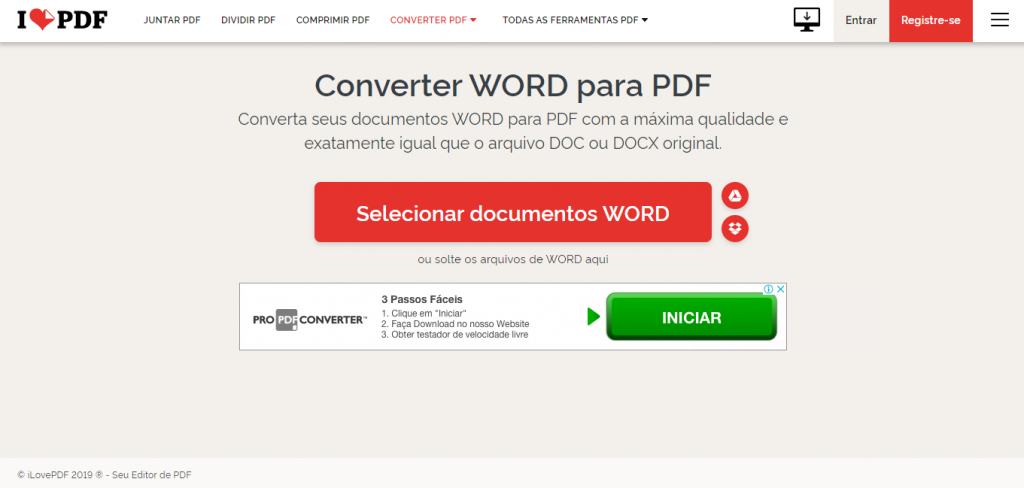Click the PRO PDF CONVERTER logo

pos(310,319)
